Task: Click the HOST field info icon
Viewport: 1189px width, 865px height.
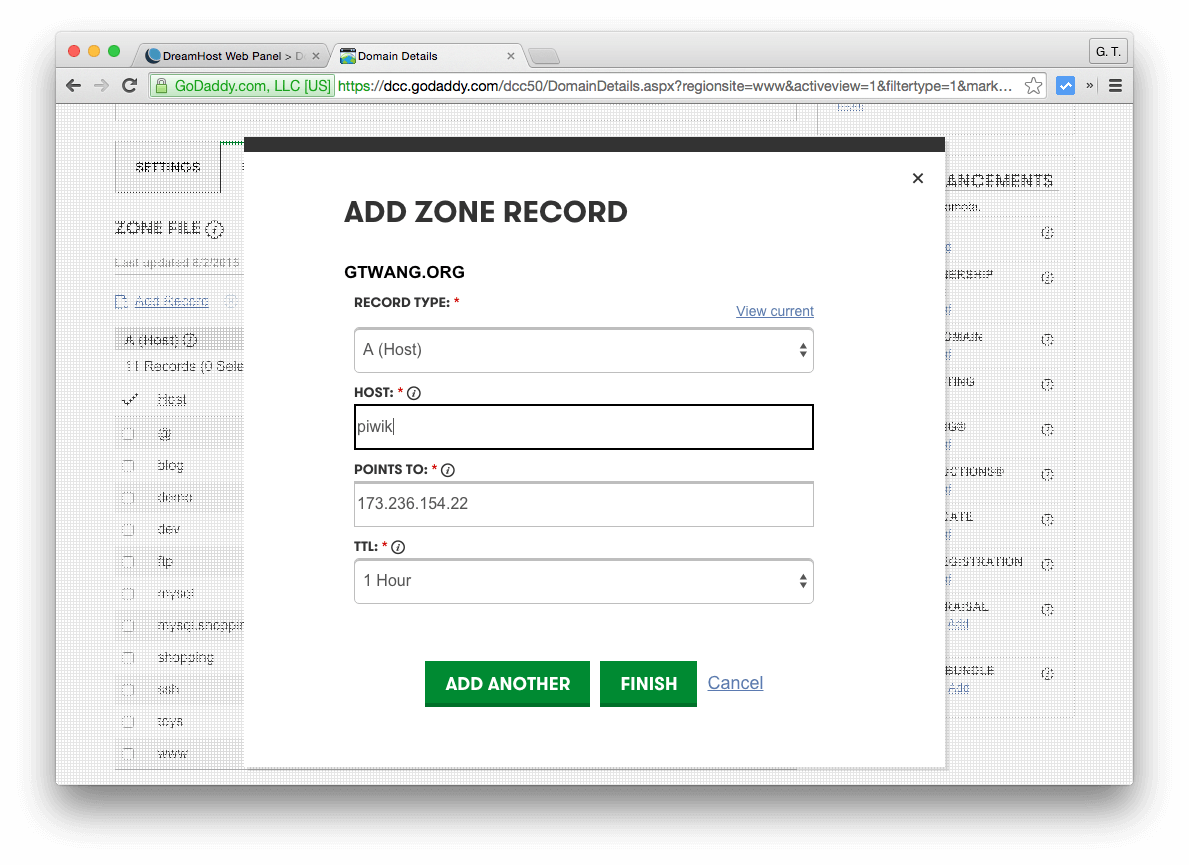Action: tap(414, 393)
